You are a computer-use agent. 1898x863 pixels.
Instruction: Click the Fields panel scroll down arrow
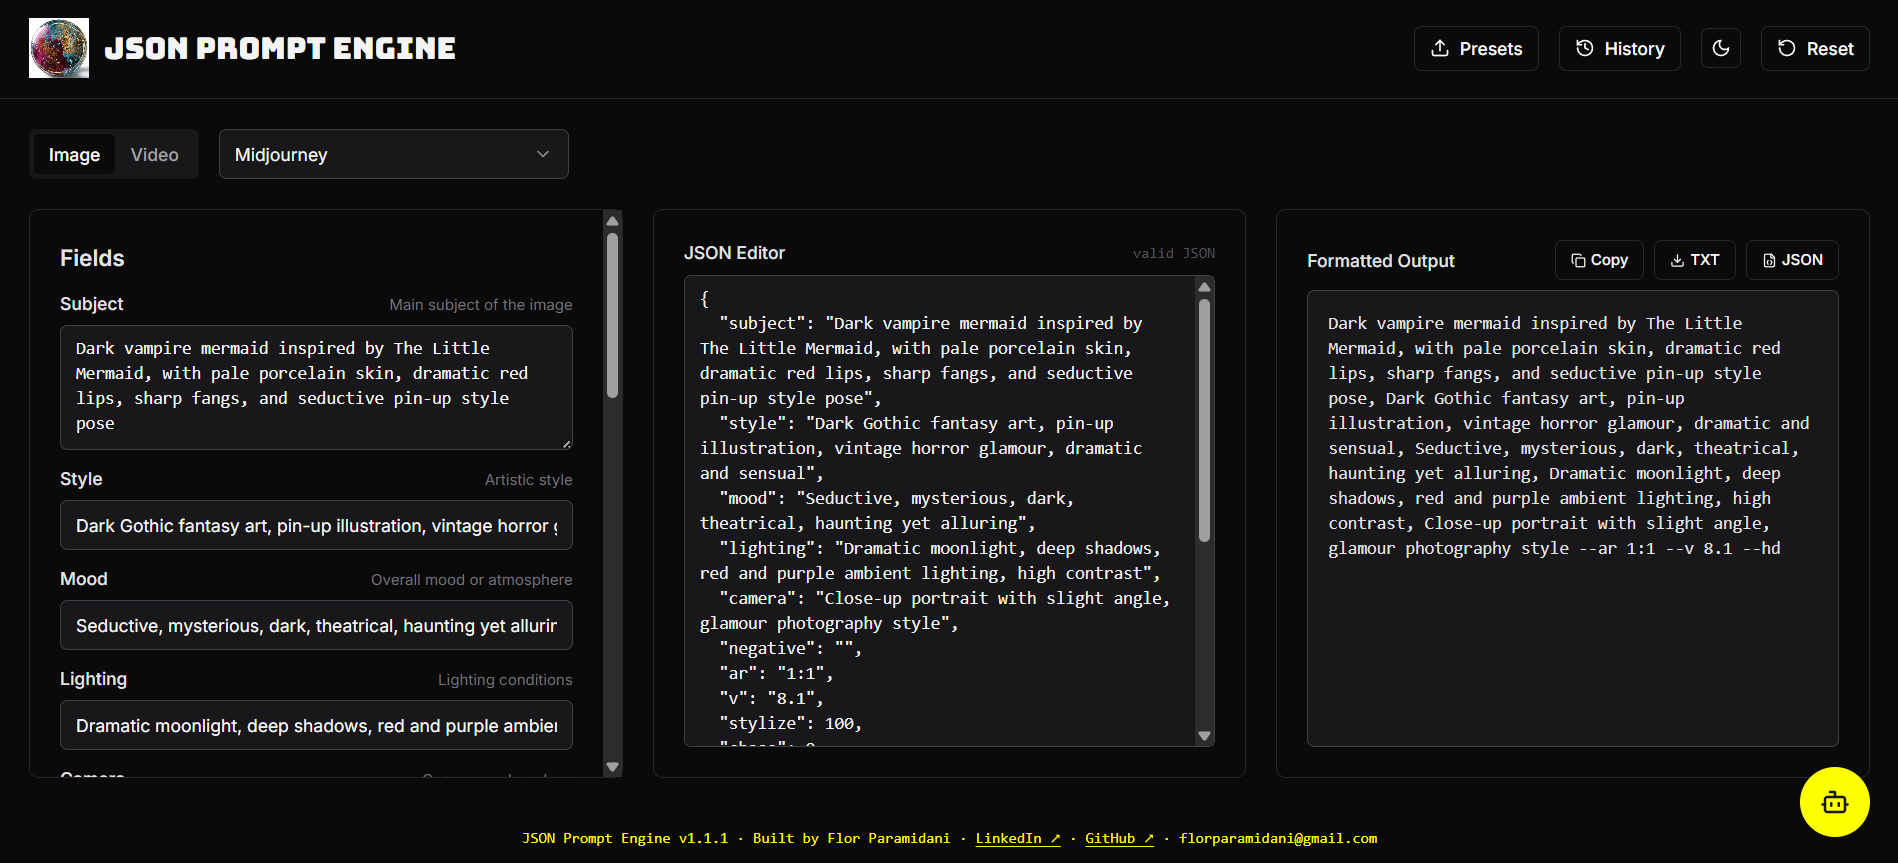coord(613,767)
